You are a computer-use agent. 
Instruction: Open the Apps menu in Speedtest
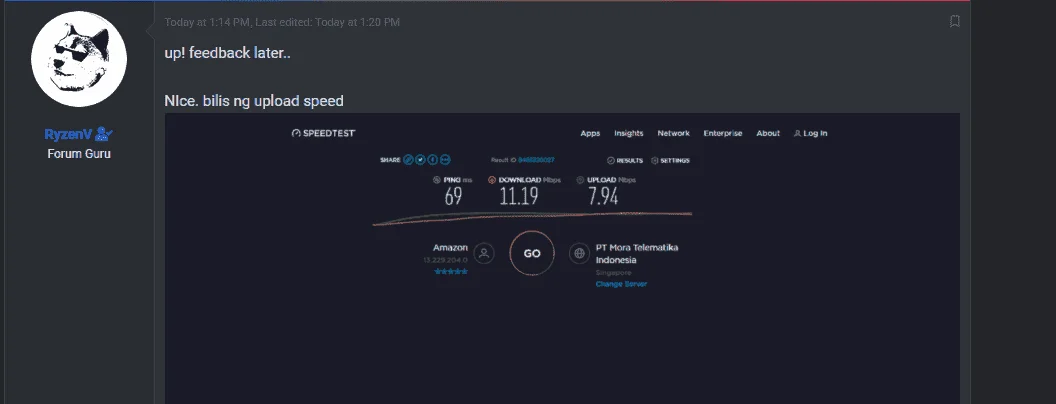click(590, 133)
